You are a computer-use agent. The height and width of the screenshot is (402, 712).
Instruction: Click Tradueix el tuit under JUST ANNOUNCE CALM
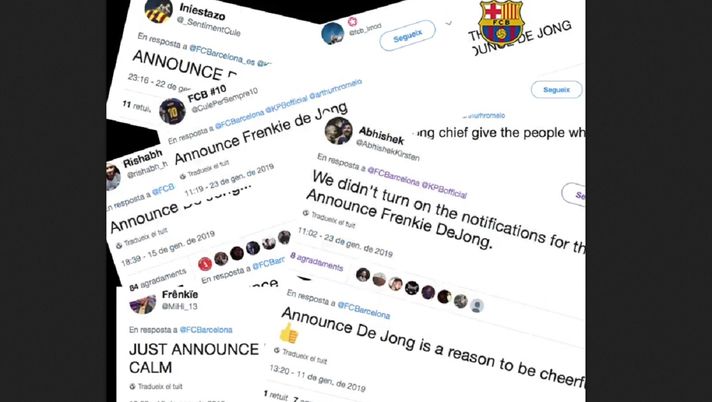click(156, 387)
